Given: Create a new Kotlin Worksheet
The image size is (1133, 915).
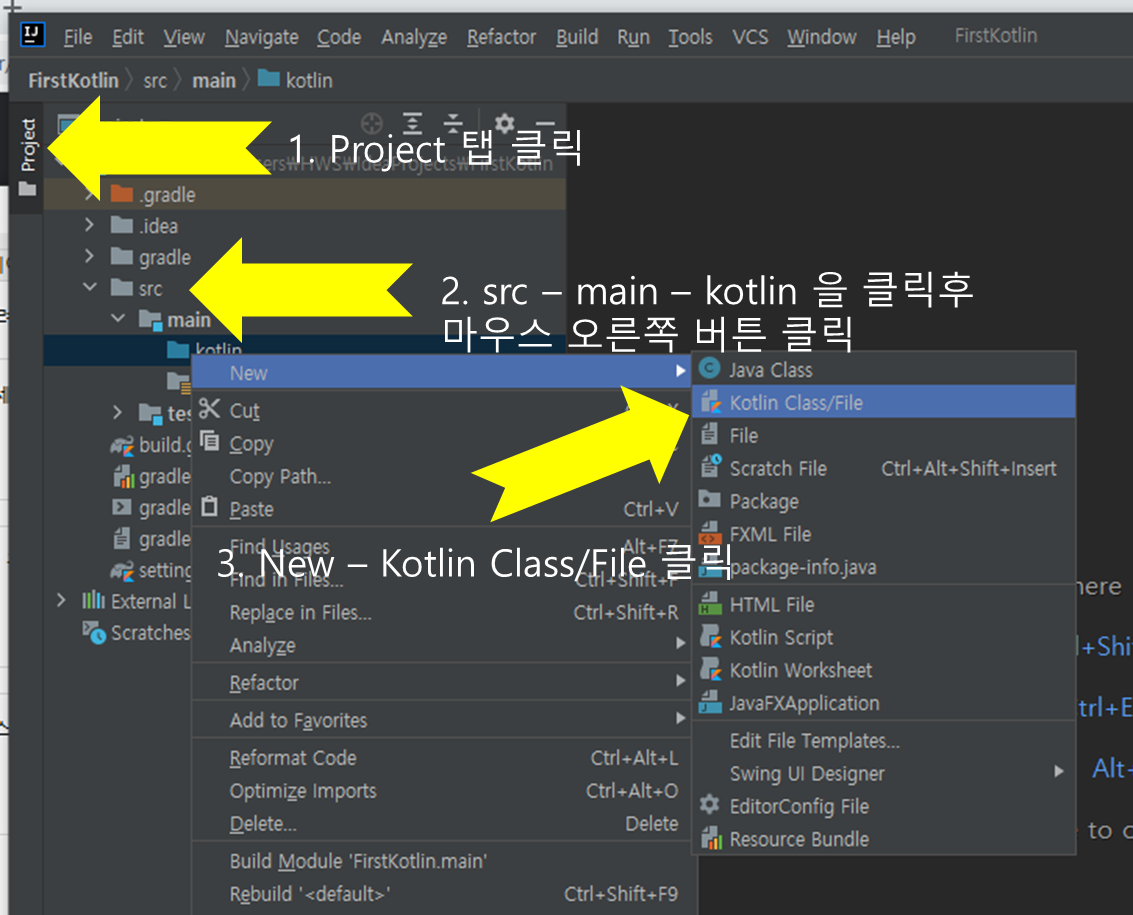Looking at the screenshot, I should coord(884,670).
